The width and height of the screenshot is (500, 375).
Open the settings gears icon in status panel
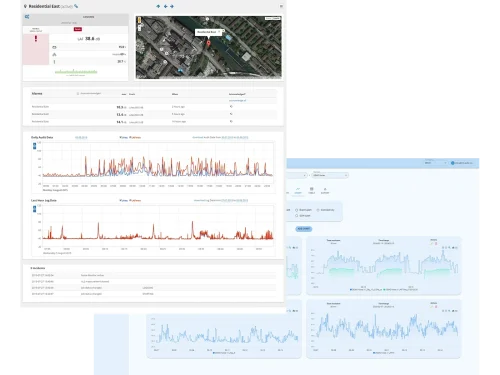27,17
